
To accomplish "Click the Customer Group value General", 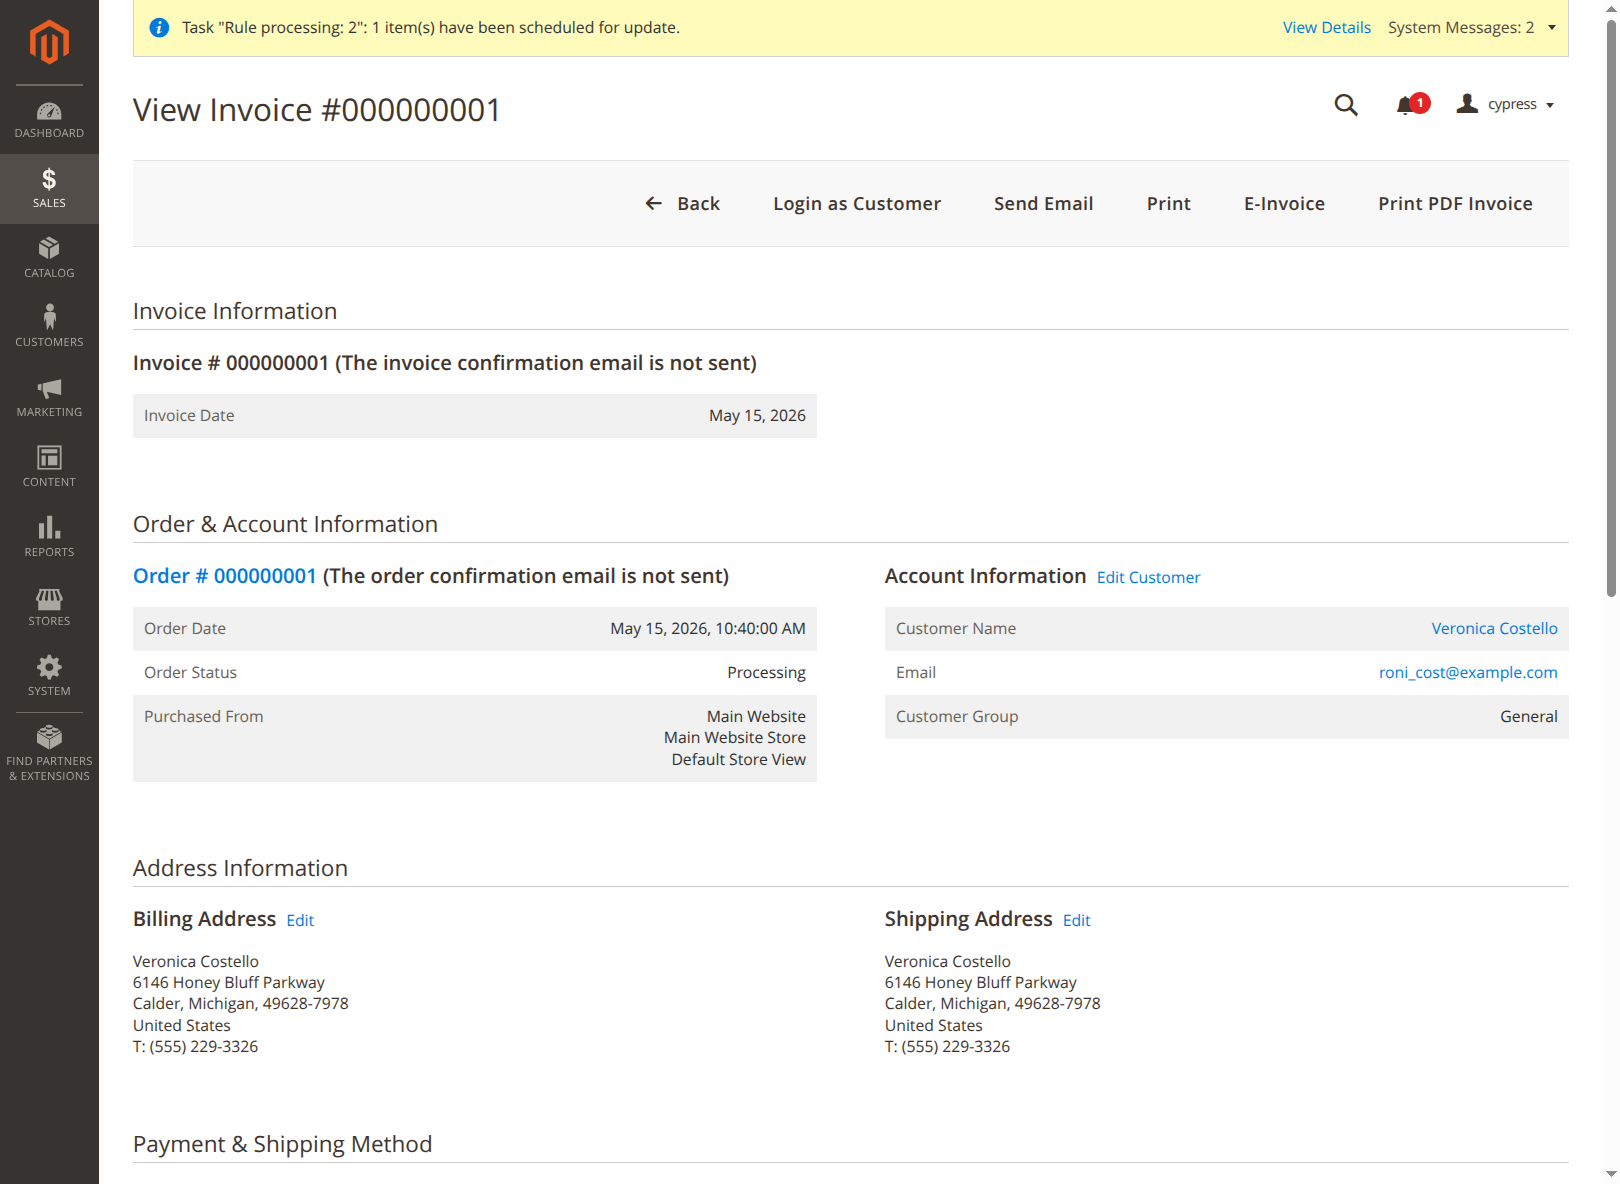I will [x=1528, y=717].
